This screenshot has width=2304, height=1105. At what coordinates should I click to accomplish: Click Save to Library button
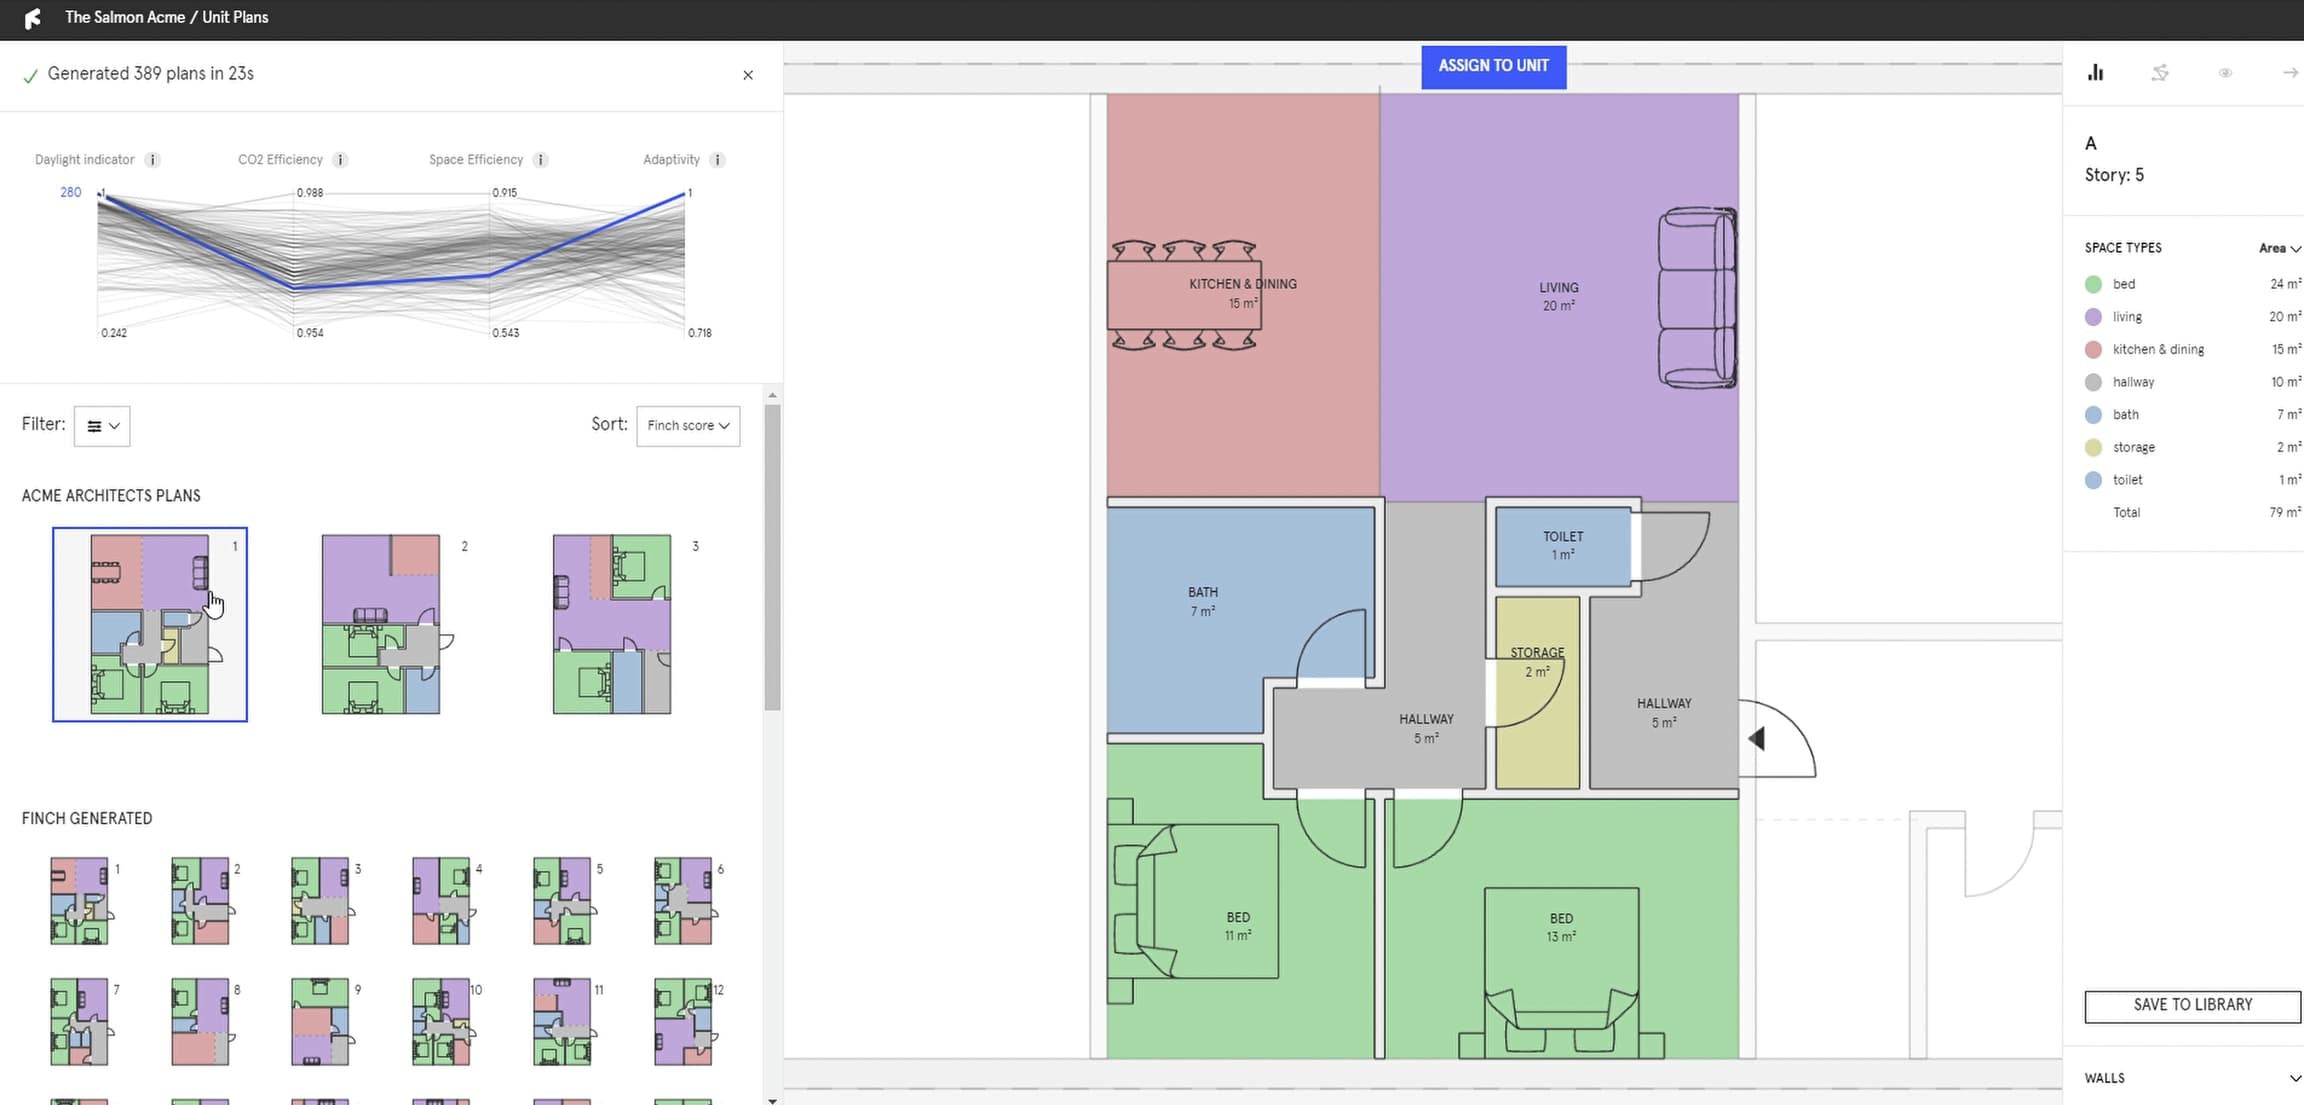coord(2192,1005)
